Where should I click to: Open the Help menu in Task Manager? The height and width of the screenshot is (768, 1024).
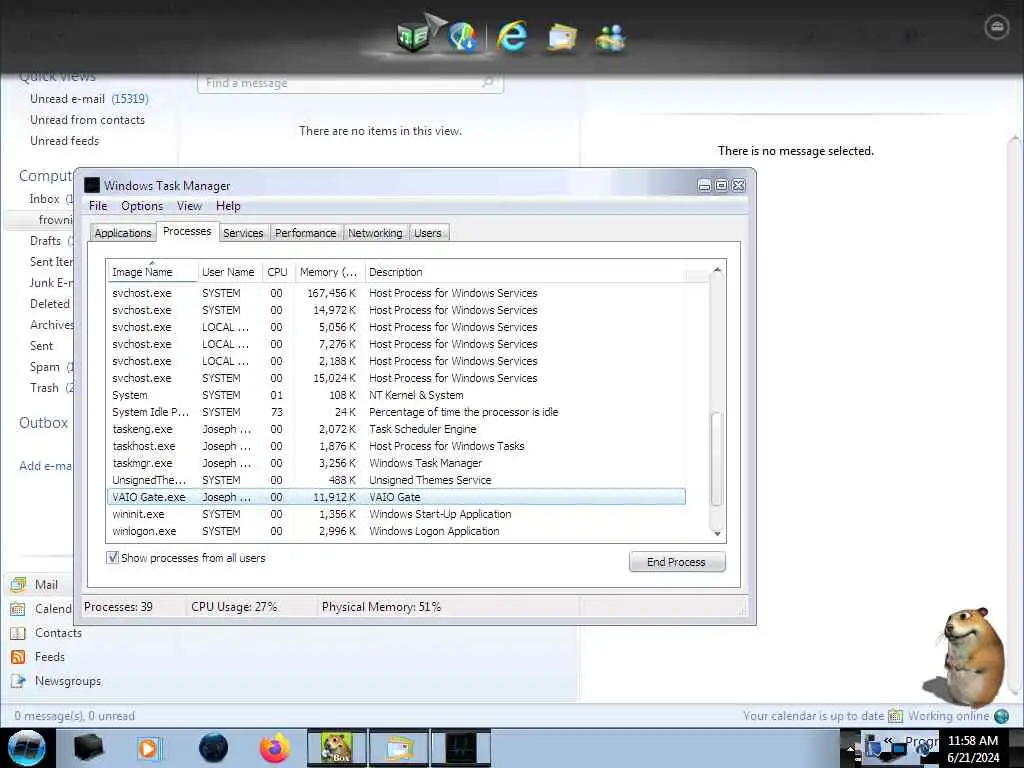coord(228,206)
